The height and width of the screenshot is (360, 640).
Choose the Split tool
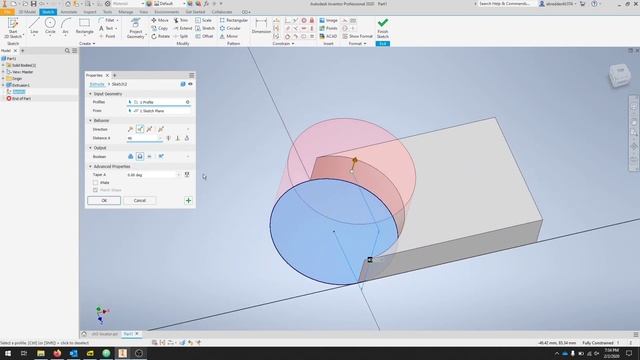click(180, 36)
